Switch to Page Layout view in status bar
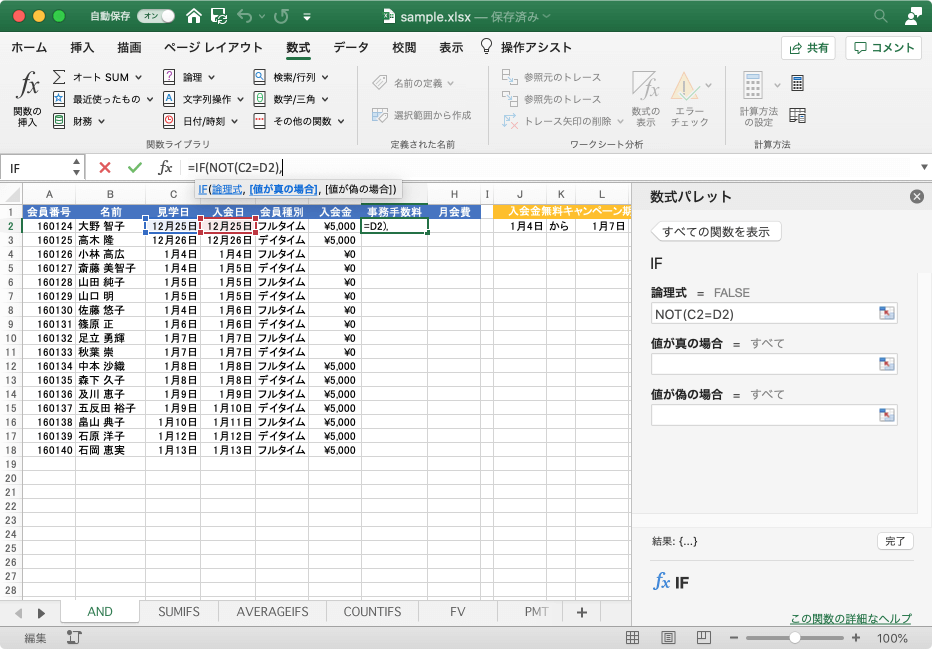This screenshot has width=932, height=649. pos(668,638)
